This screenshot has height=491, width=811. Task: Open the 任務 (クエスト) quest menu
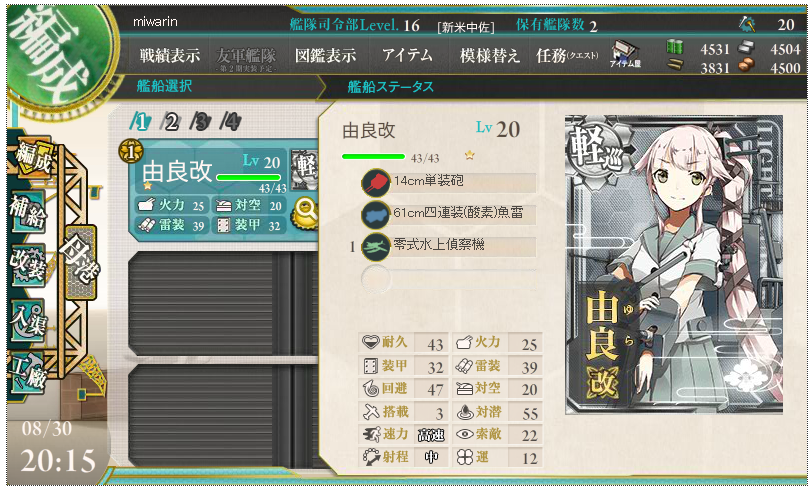(567, 55)
